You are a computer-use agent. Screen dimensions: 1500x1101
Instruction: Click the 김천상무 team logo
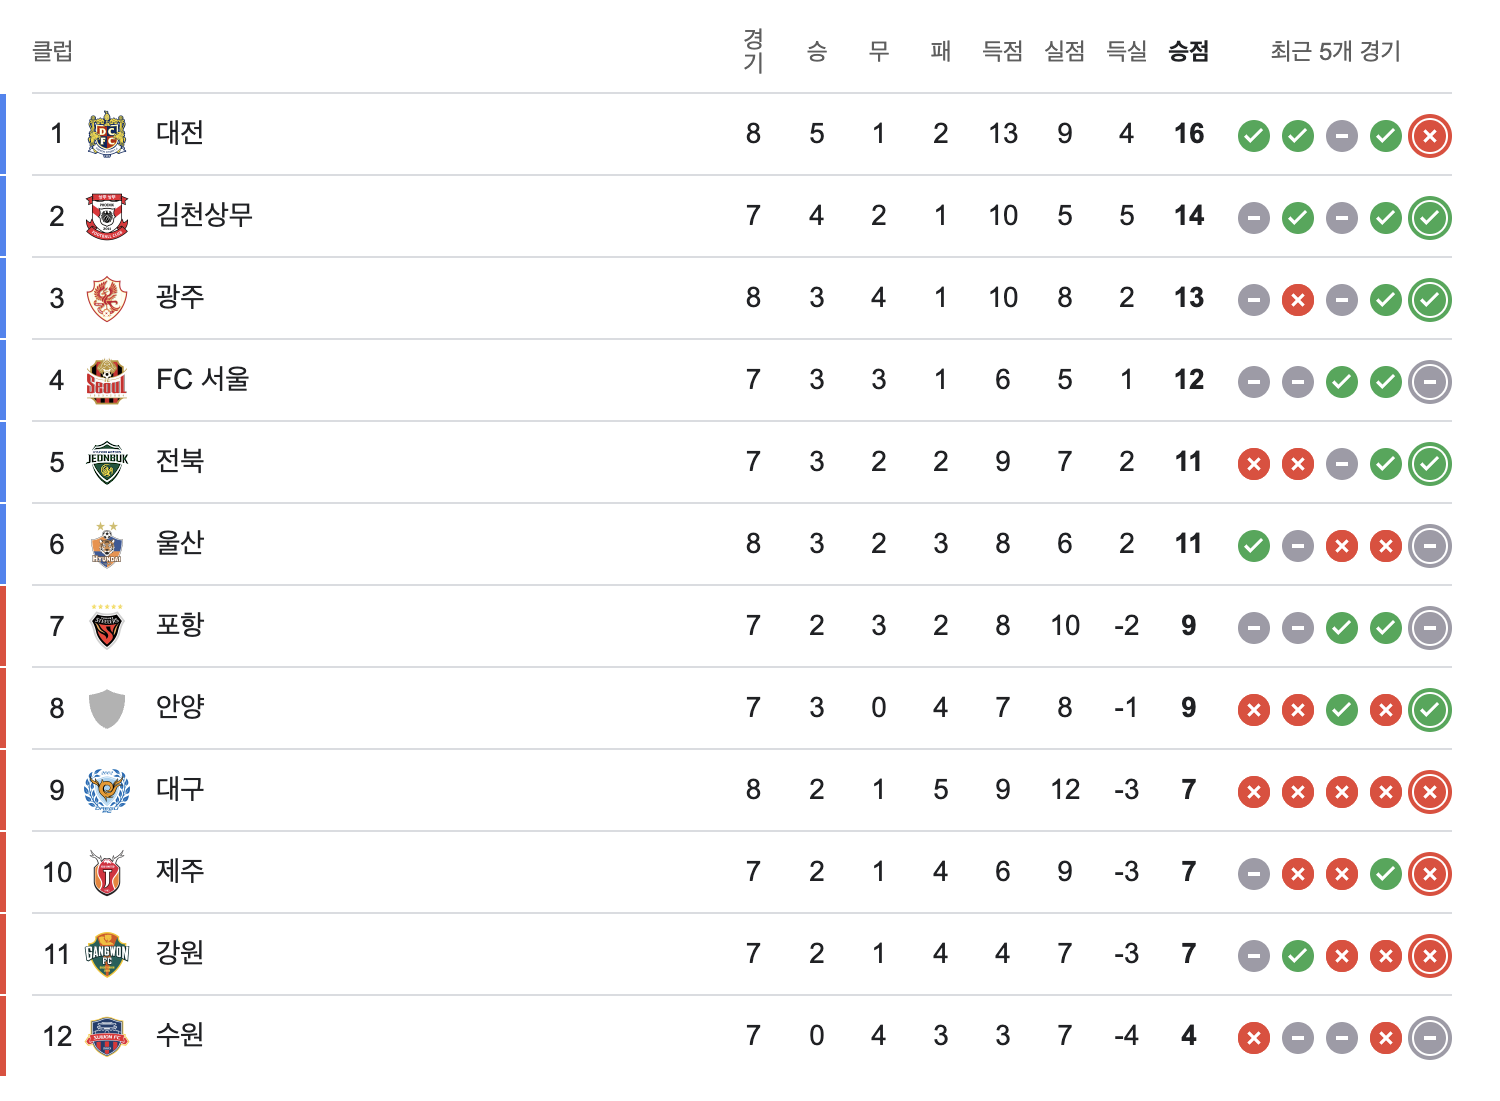107,216
